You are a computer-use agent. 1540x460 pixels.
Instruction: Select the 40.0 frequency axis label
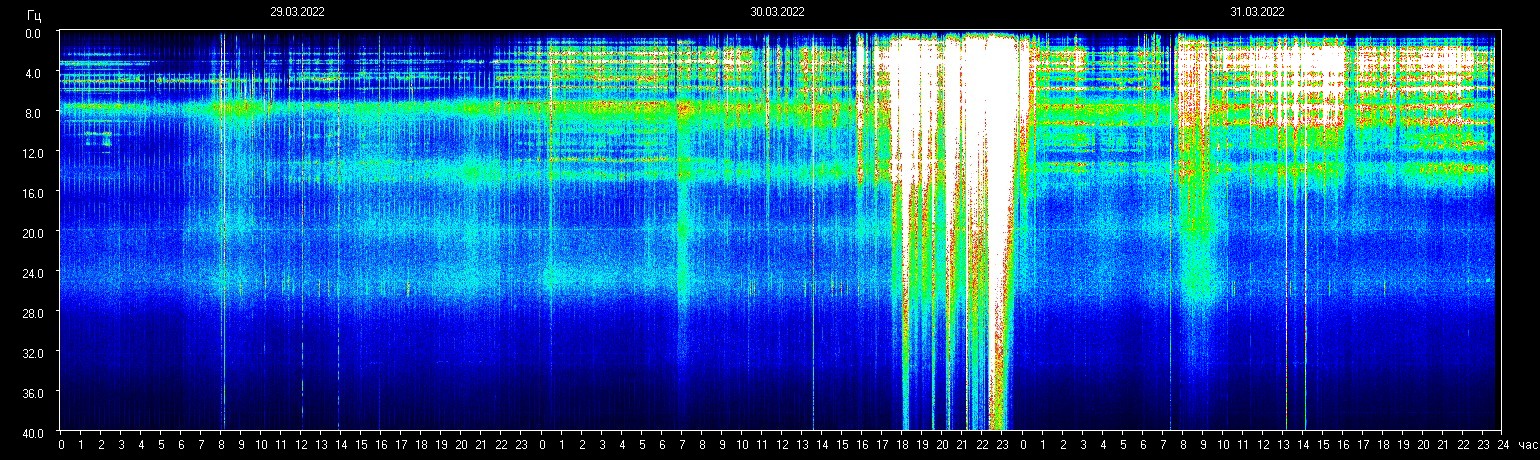[32, 432]
